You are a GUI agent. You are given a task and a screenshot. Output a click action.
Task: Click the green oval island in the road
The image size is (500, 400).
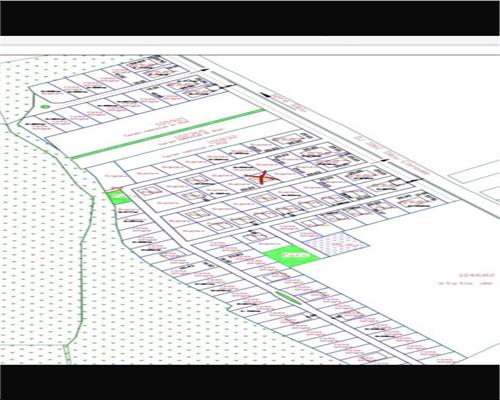[x=288, y=298]
